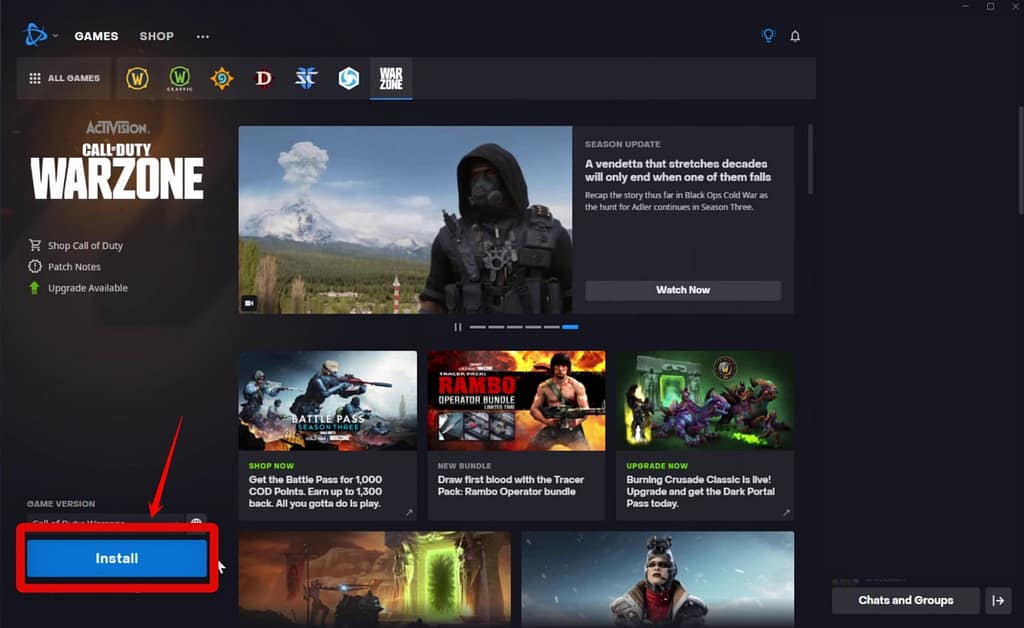Select the World of Warcraft icon
This screenshot has width=1024, height=628.
tap(137, 78)
